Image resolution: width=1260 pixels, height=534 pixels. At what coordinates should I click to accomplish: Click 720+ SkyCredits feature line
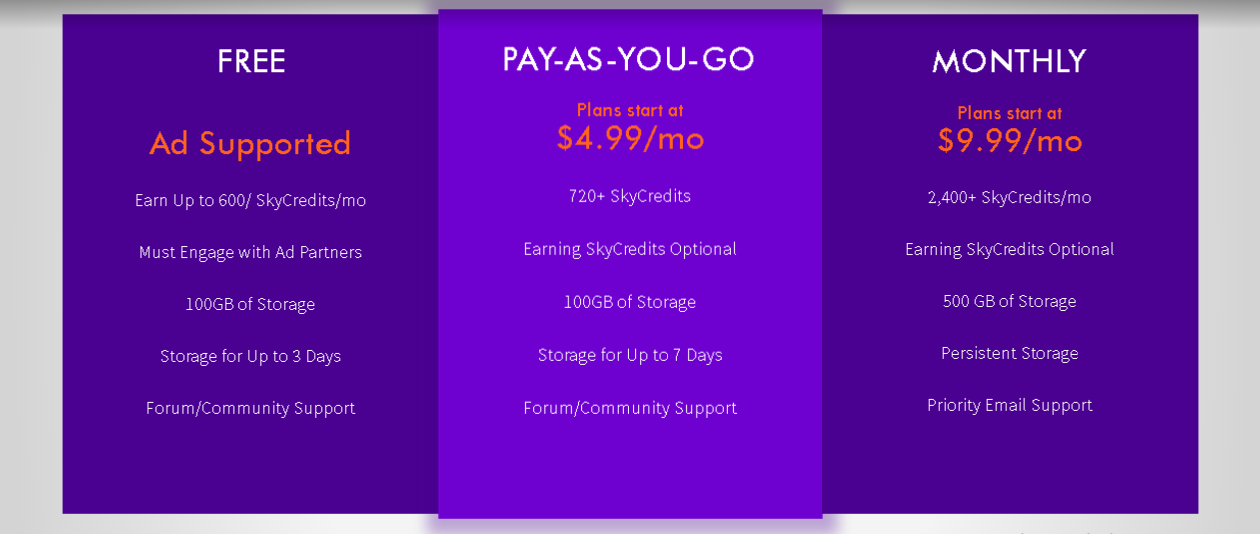(630, 196)
